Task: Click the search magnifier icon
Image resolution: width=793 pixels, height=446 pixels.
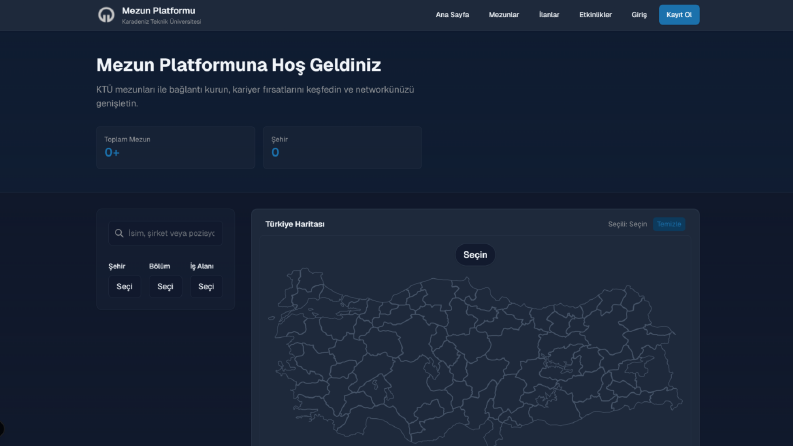Action: 119,233
